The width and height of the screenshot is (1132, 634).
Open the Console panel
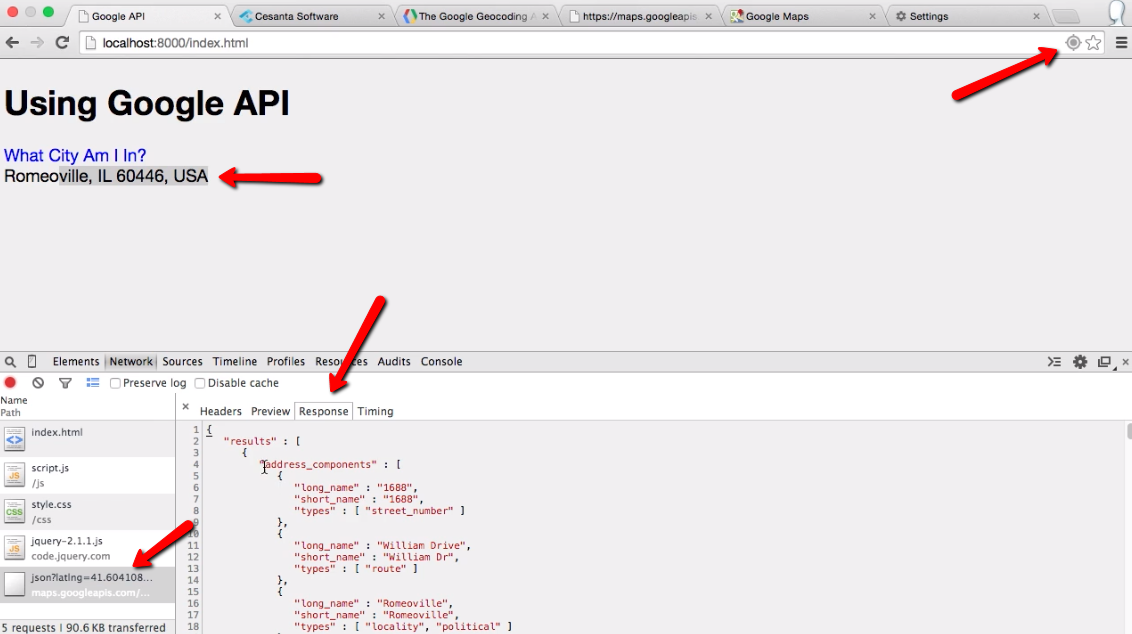pos(441,362)
